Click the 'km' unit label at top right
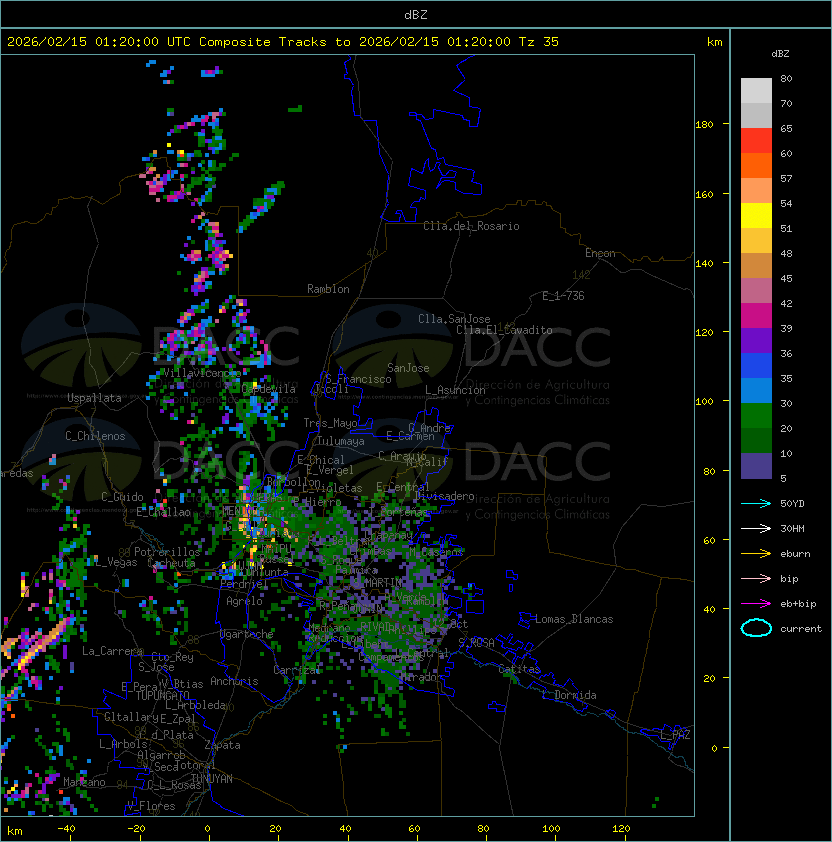Screen dimensions: 832x842 click(714, 42)
